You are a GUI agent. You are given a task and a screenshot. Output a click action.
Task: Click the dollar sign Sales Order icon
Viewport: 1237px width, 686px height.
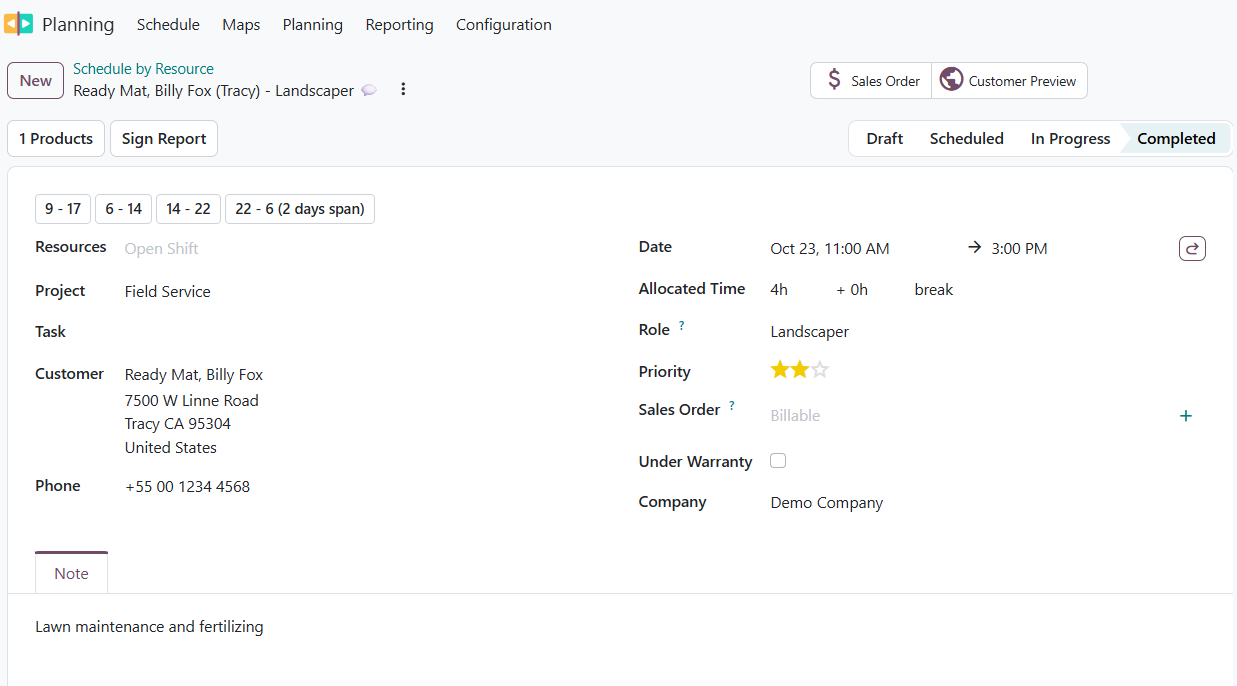coord(834,80)
